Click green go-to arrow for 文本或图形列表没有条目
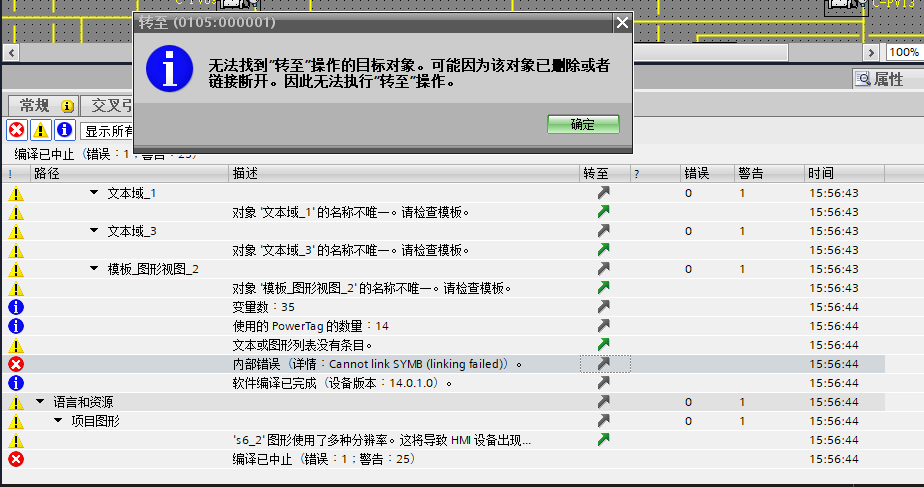 tap(603, 345)
